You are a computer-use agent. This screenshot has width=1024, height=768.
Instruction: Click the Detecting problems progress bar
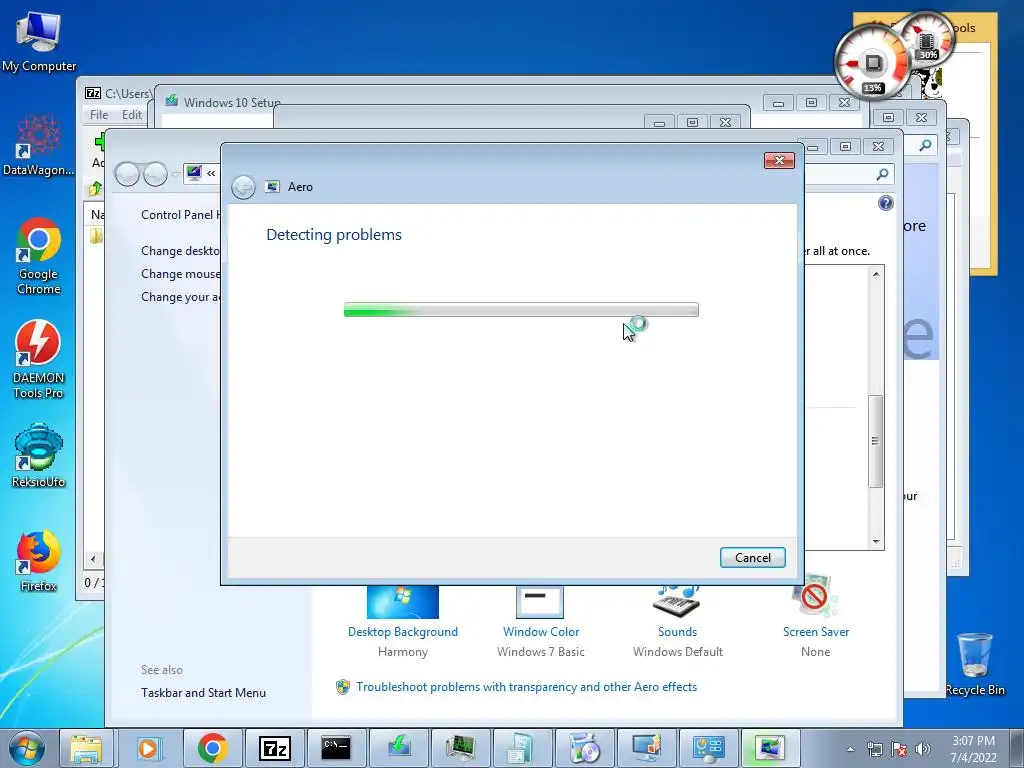tap(521, 310)
